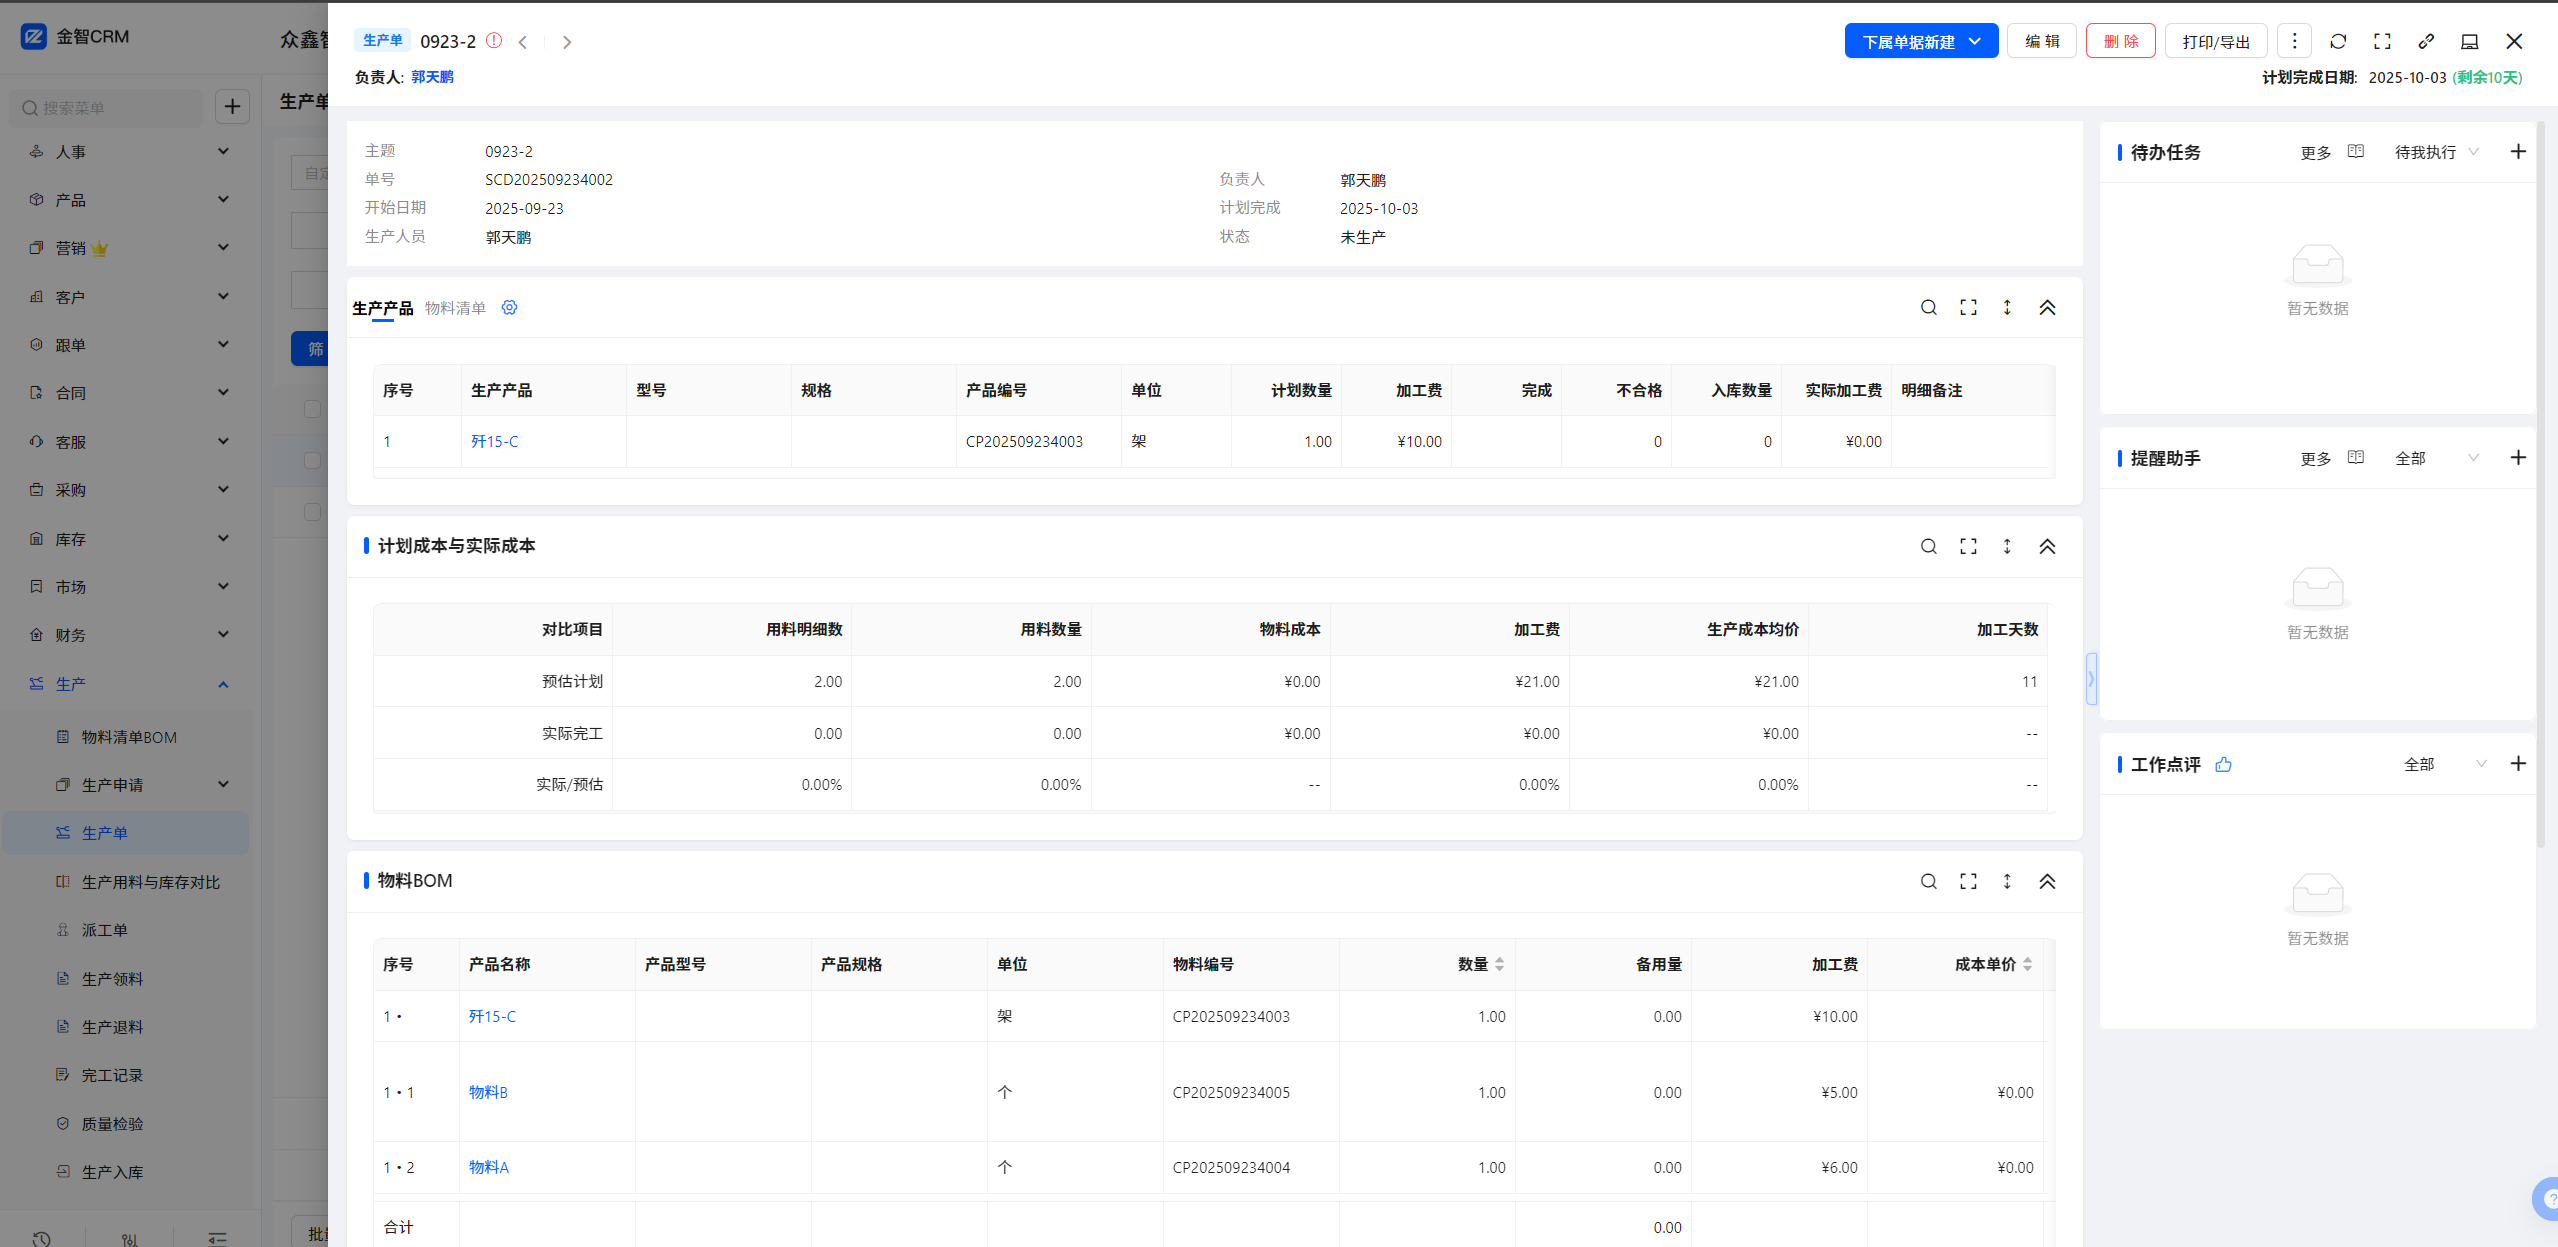
Task: Click the refresh icon in header
Action: click(2338, 41)
